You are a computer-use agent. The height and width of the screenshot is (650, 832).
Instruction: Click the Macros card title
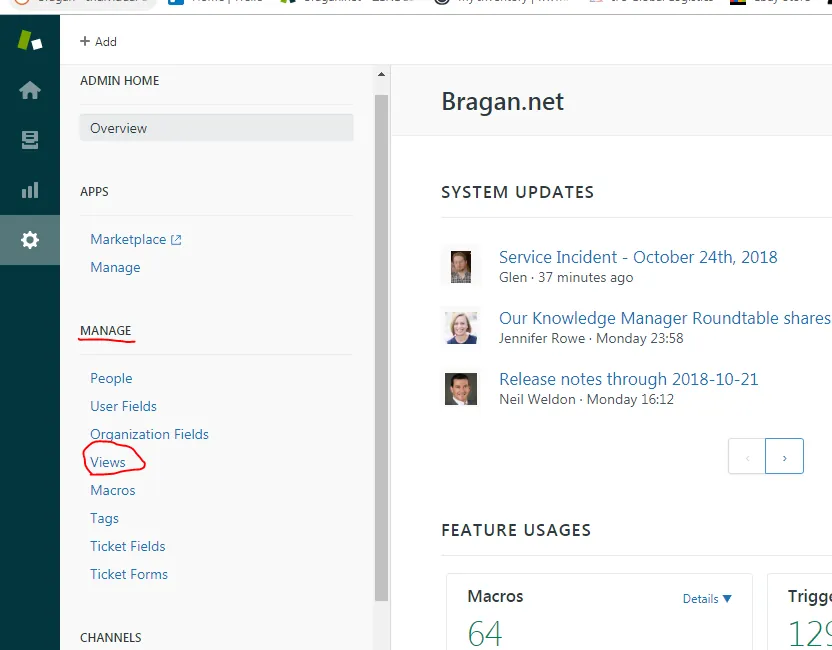click(x=495, y=596)
